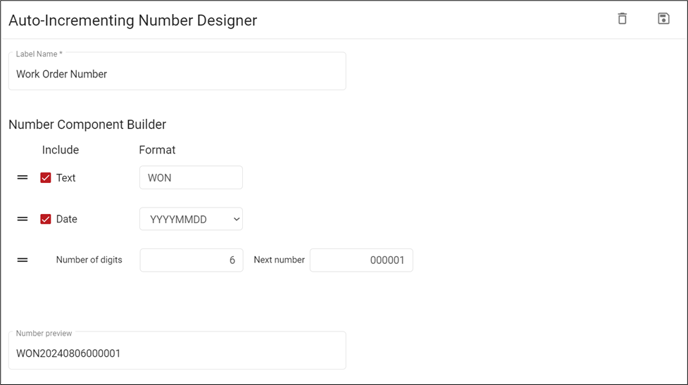Viewport: 688px width, 385px height.
Task: Focus the Label Name field
Action: click(x=177, y=72)
